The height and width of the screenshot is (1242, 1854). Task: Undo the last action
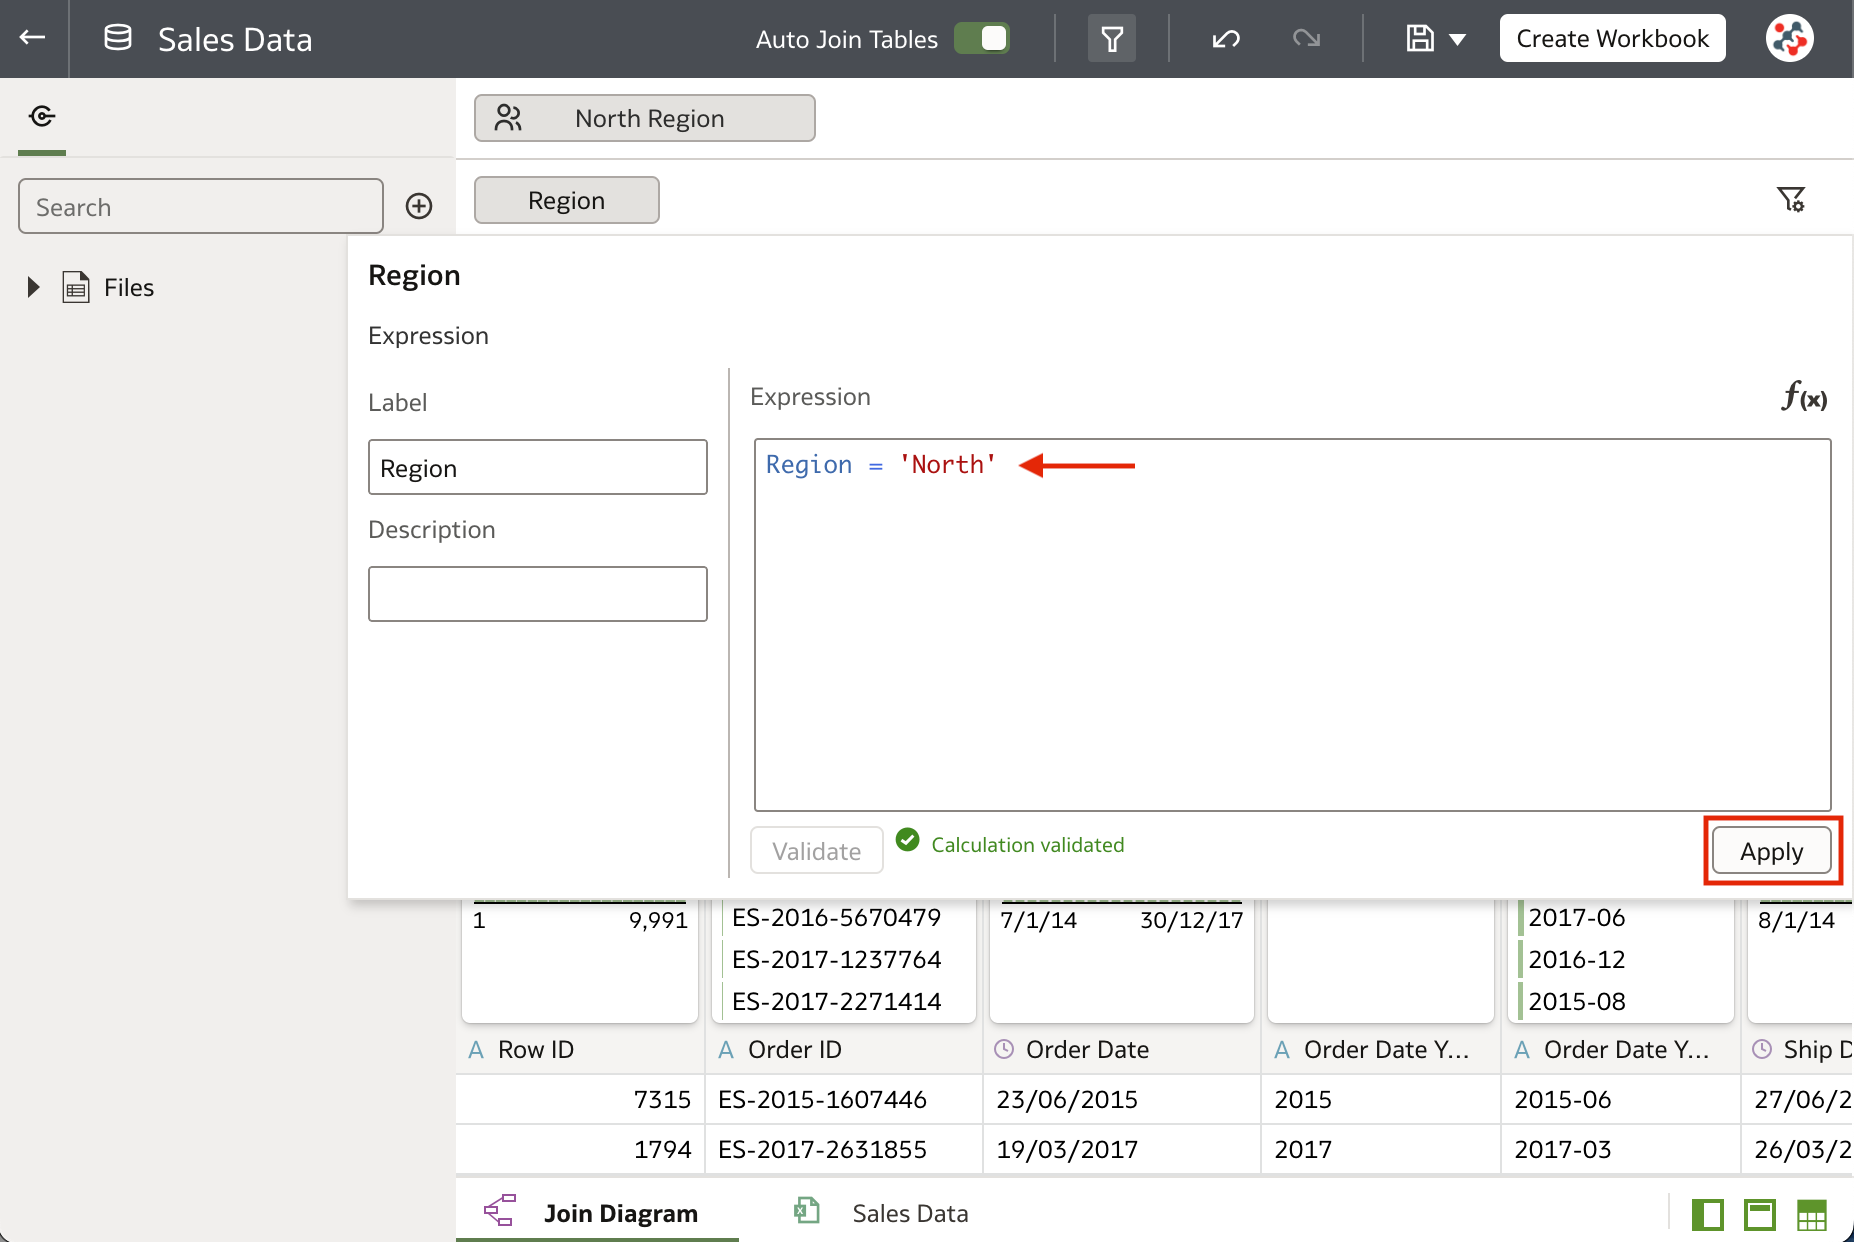1226,39
